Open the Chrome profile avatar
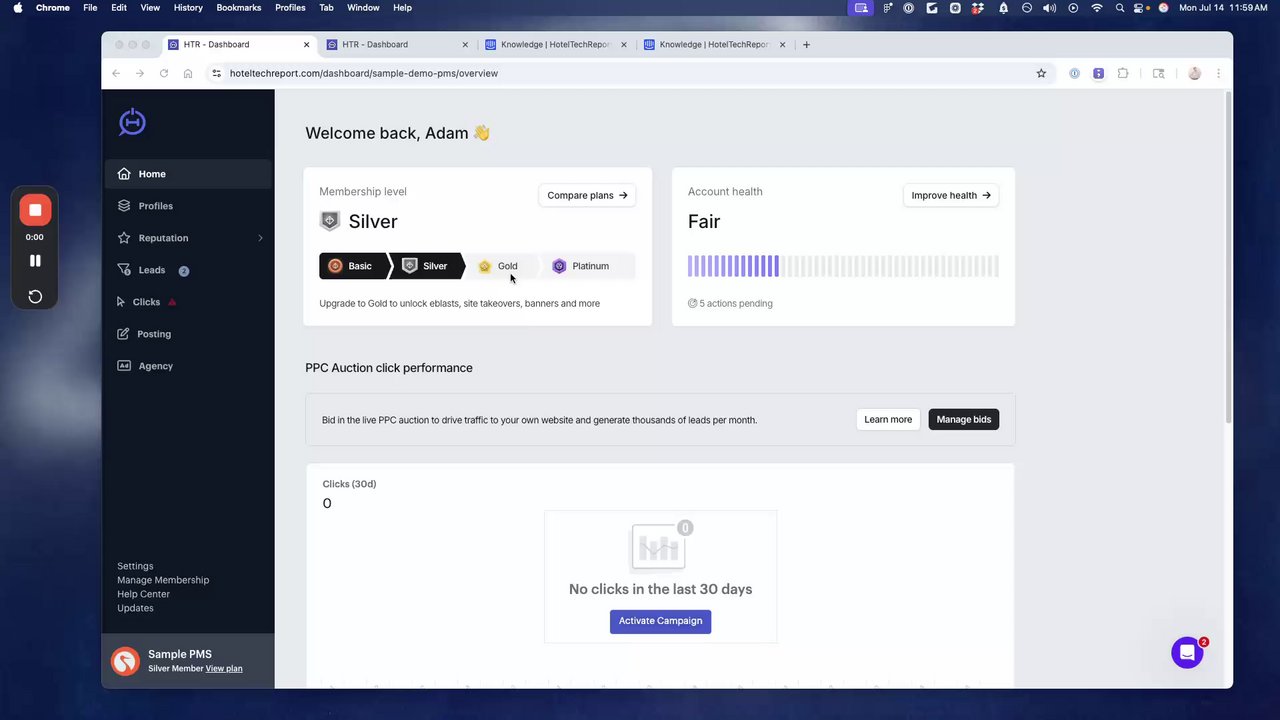The height and width of the screenshot is (720, 1280). coord(1194,73)
